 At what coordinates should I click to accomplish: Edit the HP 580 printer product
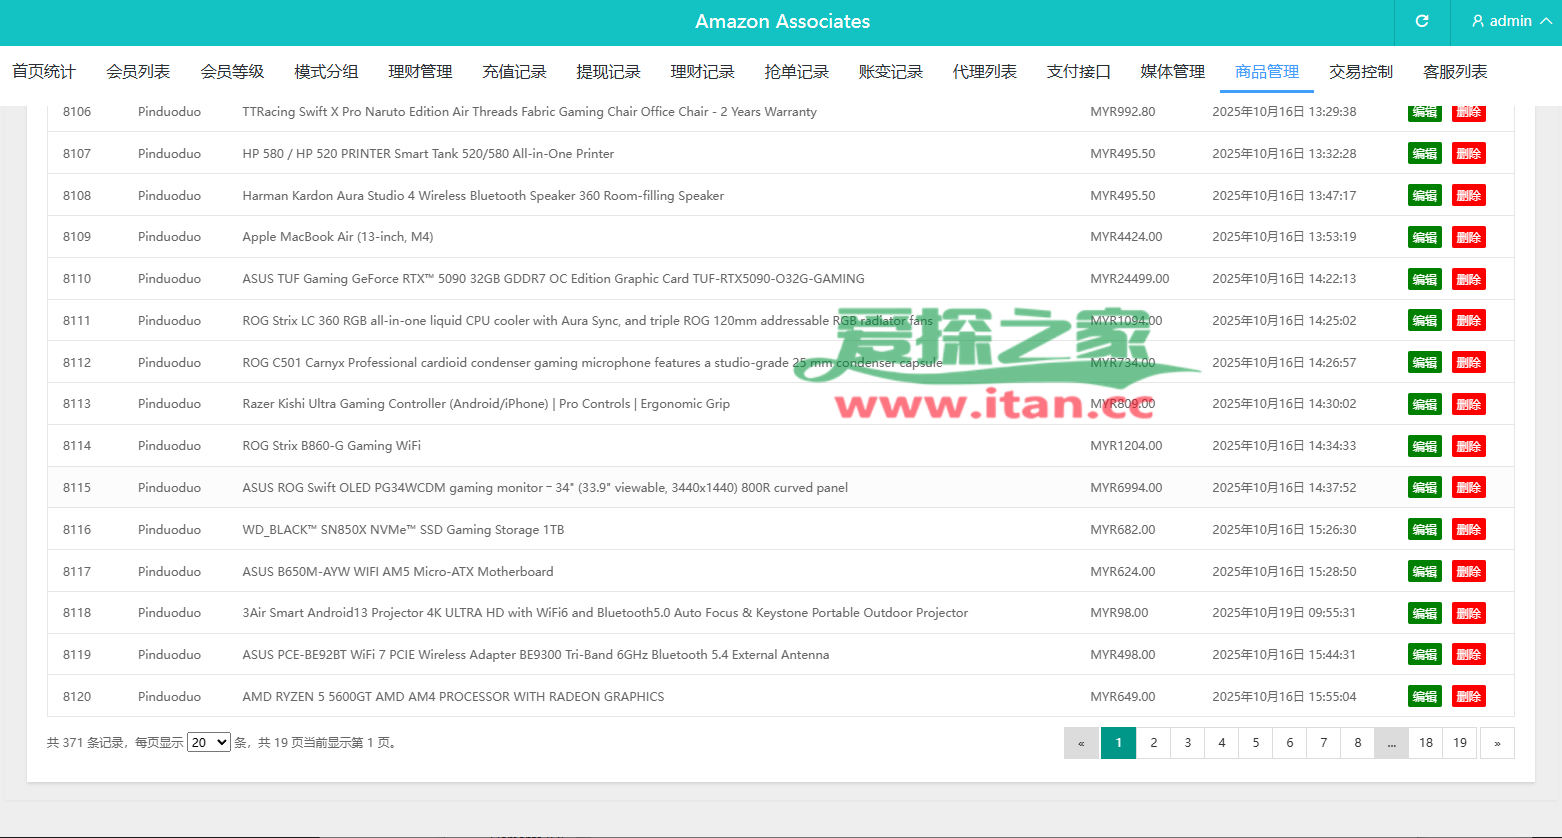coord(1424,154)
